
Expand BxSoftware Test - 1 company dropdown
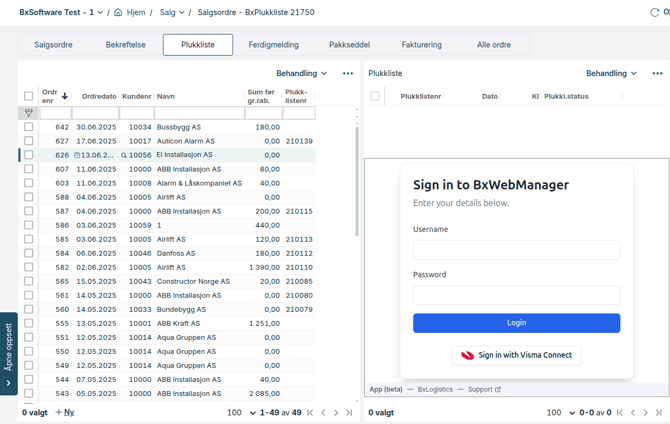(100, 12)
